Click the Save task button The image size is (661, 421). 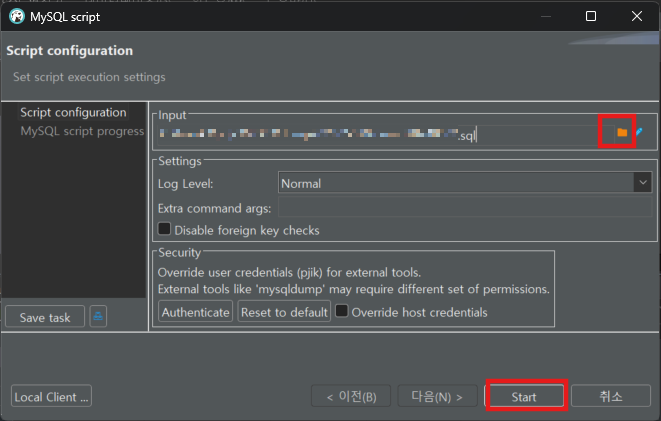(x=45, y=316)
